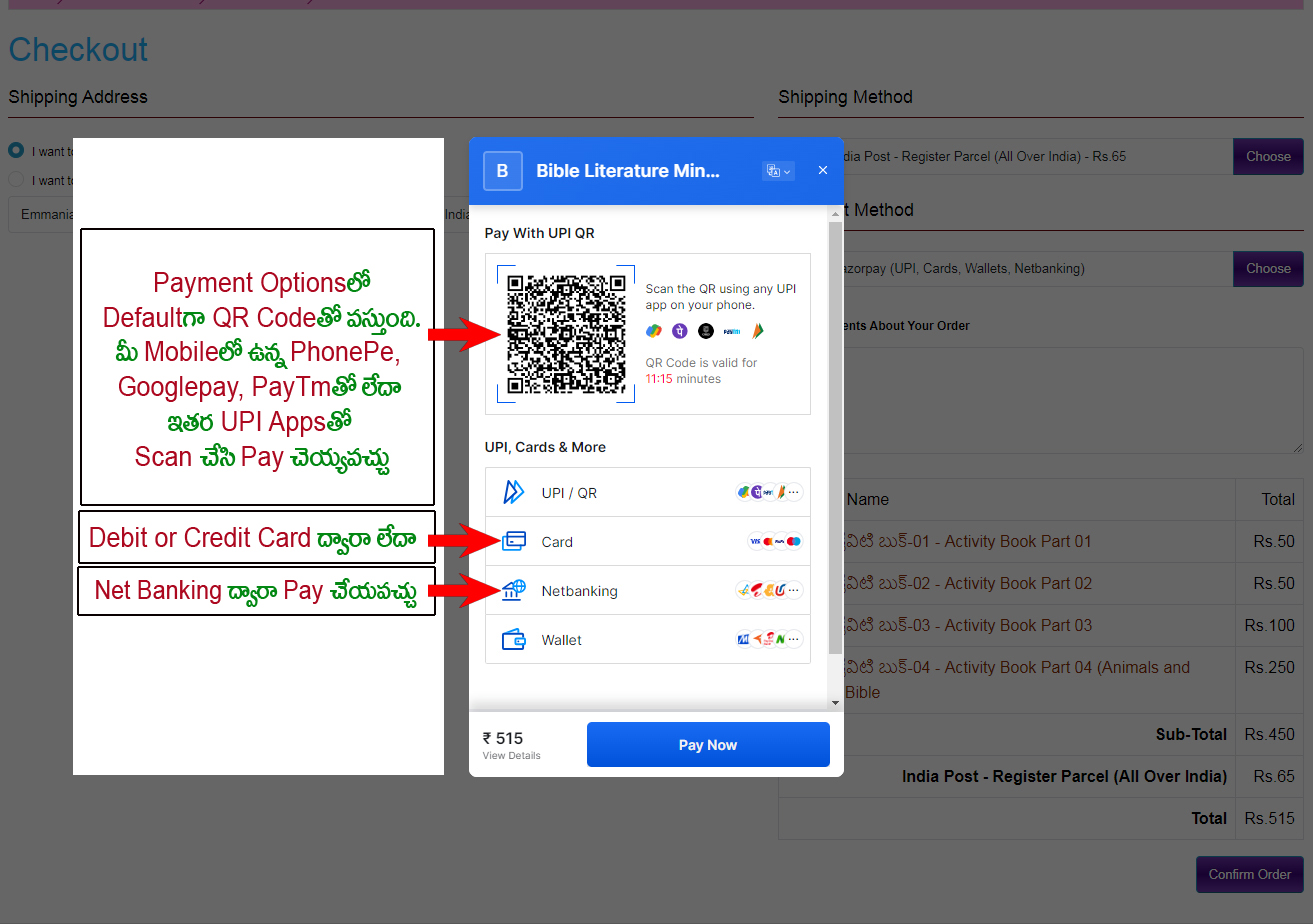Click the Rs.515 Total value

click(1269, 818)
